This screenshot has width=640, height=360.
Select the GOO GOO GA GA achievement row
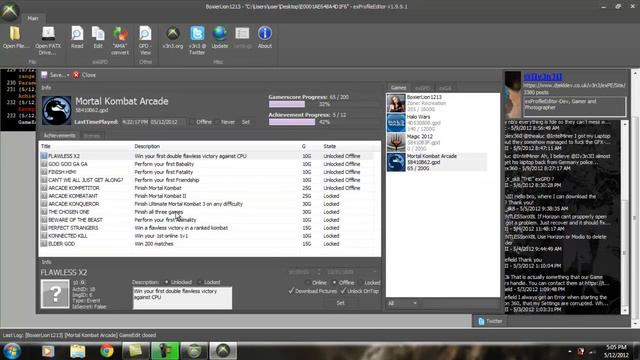(x=207, y=164)
